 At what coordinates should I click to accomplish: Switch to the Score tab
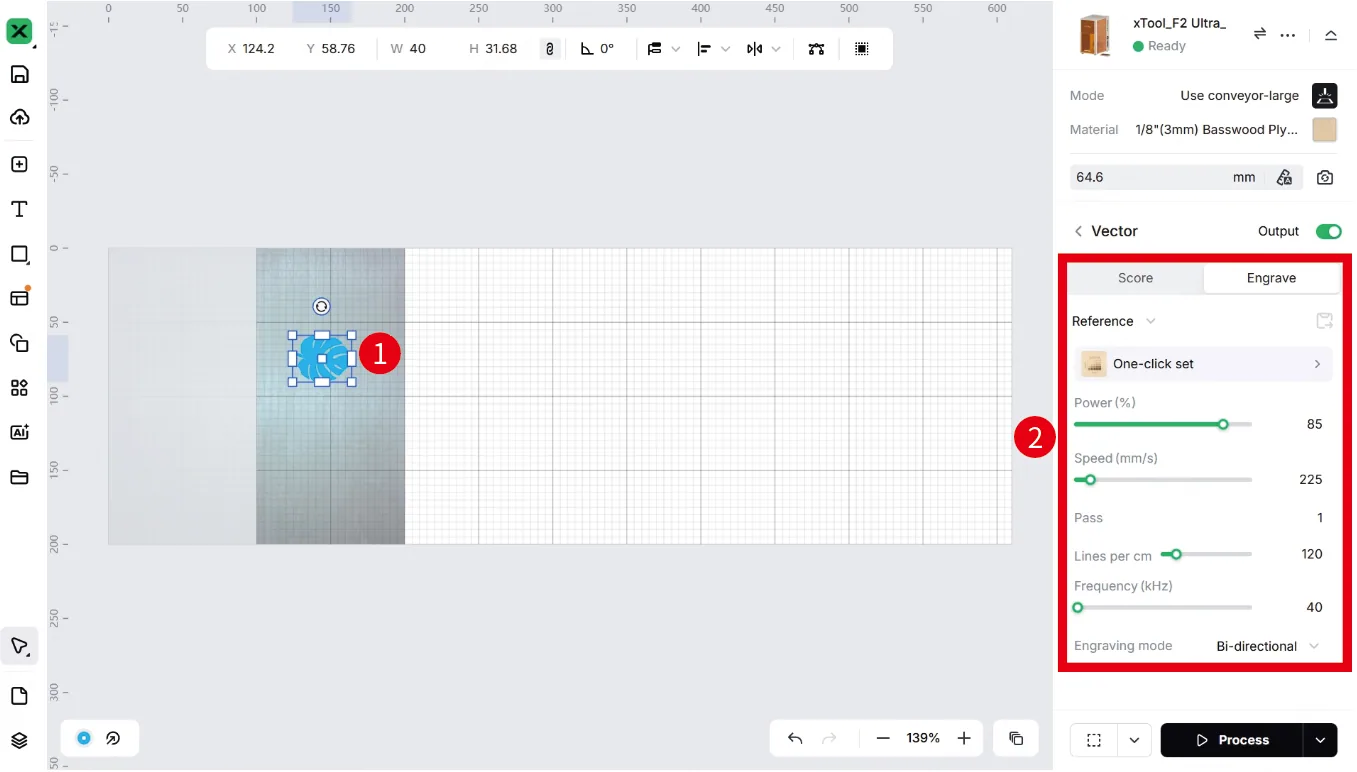pyautogui.click(x=1135, y=278)
